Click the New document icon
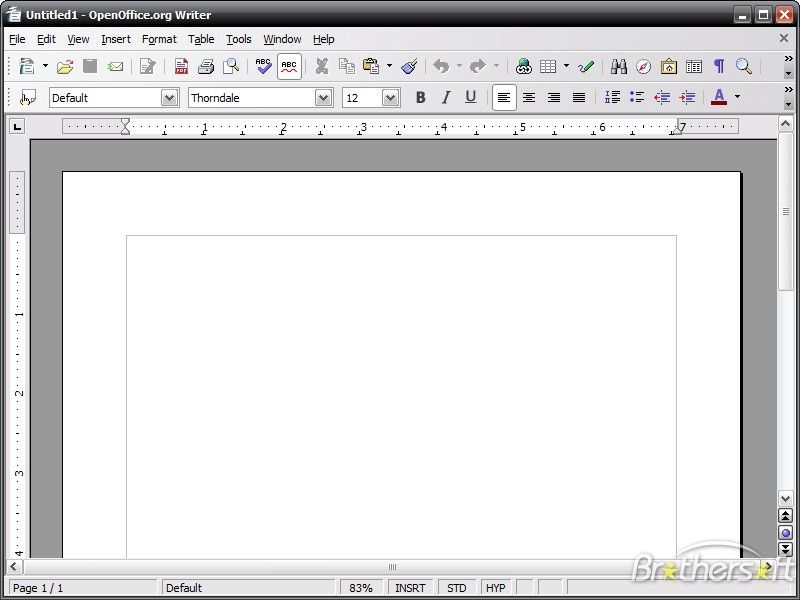The width and height of the screenshot is (800, 600). (27, 66)
